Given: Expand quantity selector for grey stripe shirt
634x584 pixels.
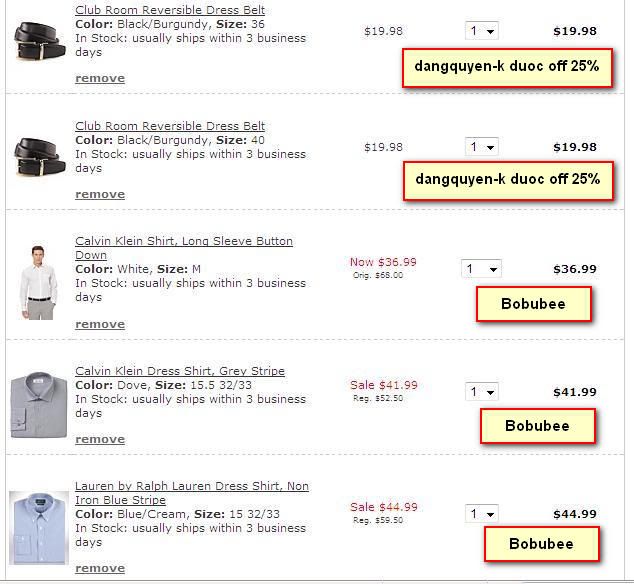Looking at the screenshot, I should coord(482,392).
